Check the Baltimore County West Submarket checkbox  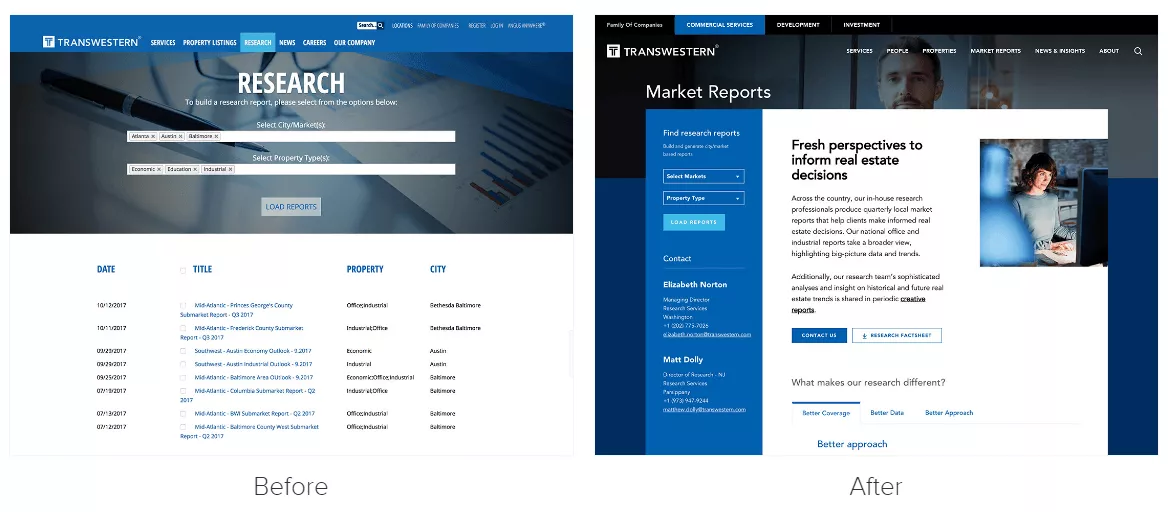point(183,427)
